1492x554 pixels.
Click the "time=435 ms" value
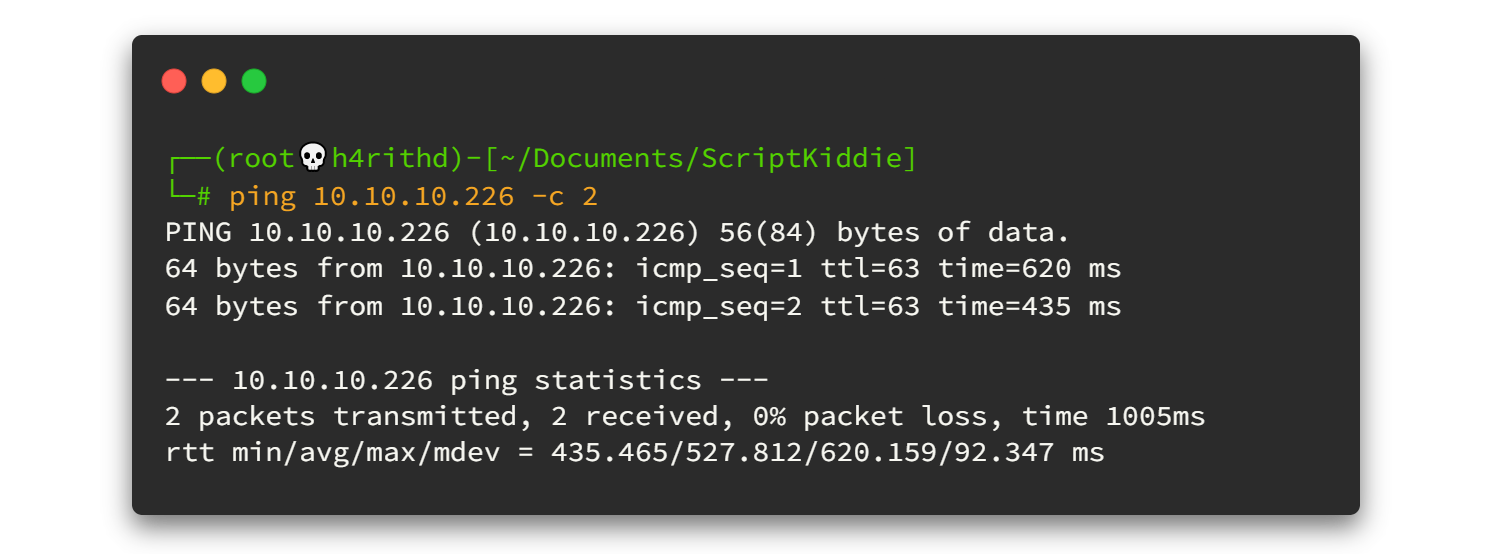[1029, 307]
